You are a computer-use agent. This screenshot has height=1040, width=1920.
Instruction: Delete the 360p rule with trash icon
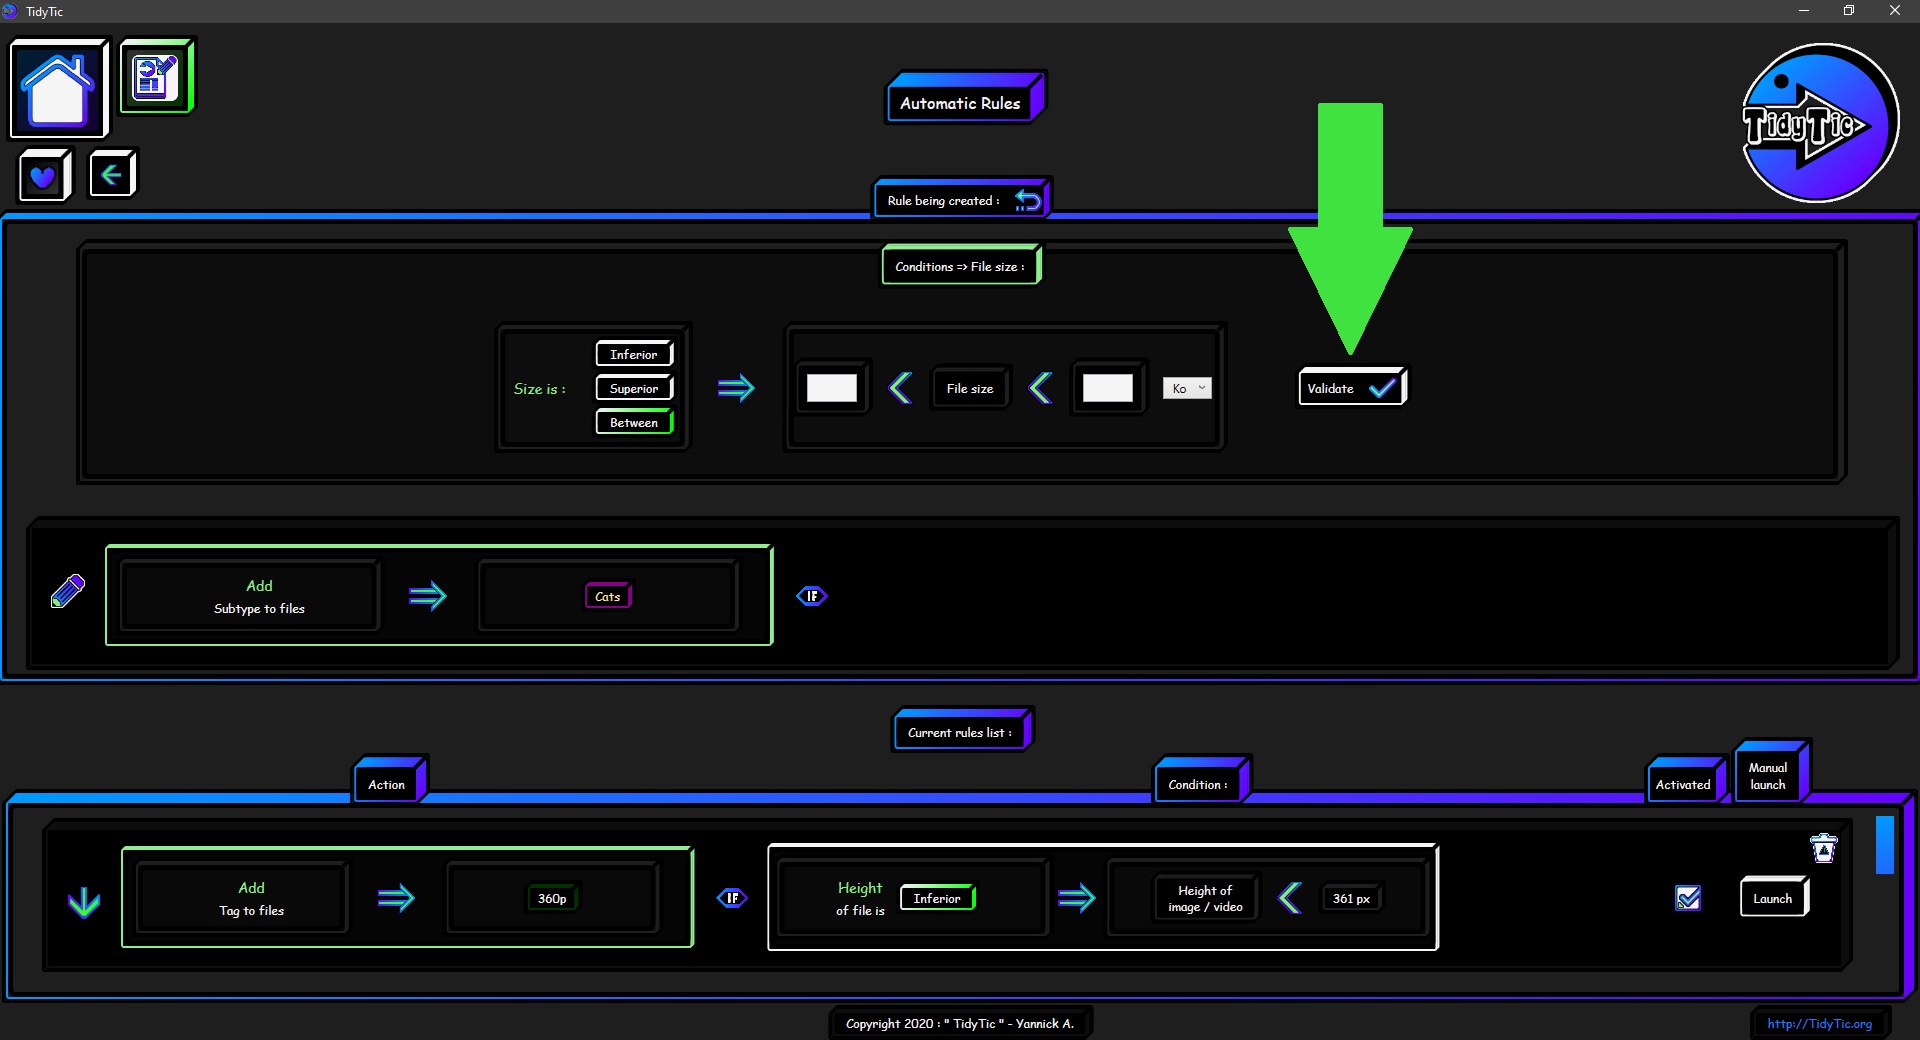1824,848
